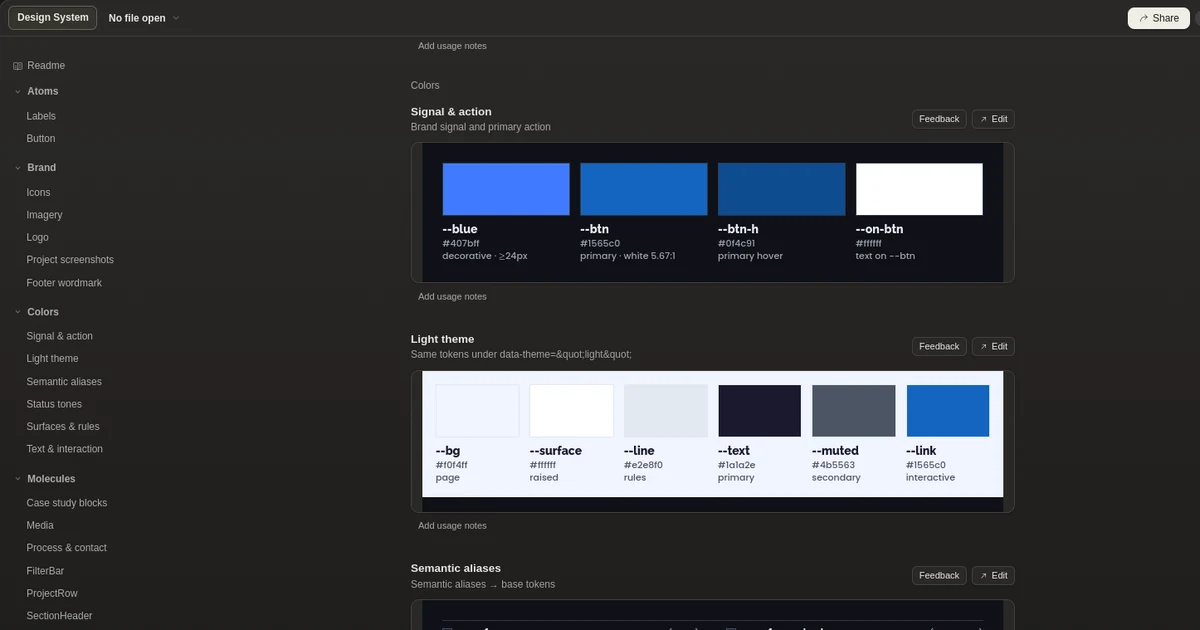Click the --on-btn white swatch
The height and width of the screenshot is (630, 1200).
coord(919,189)
